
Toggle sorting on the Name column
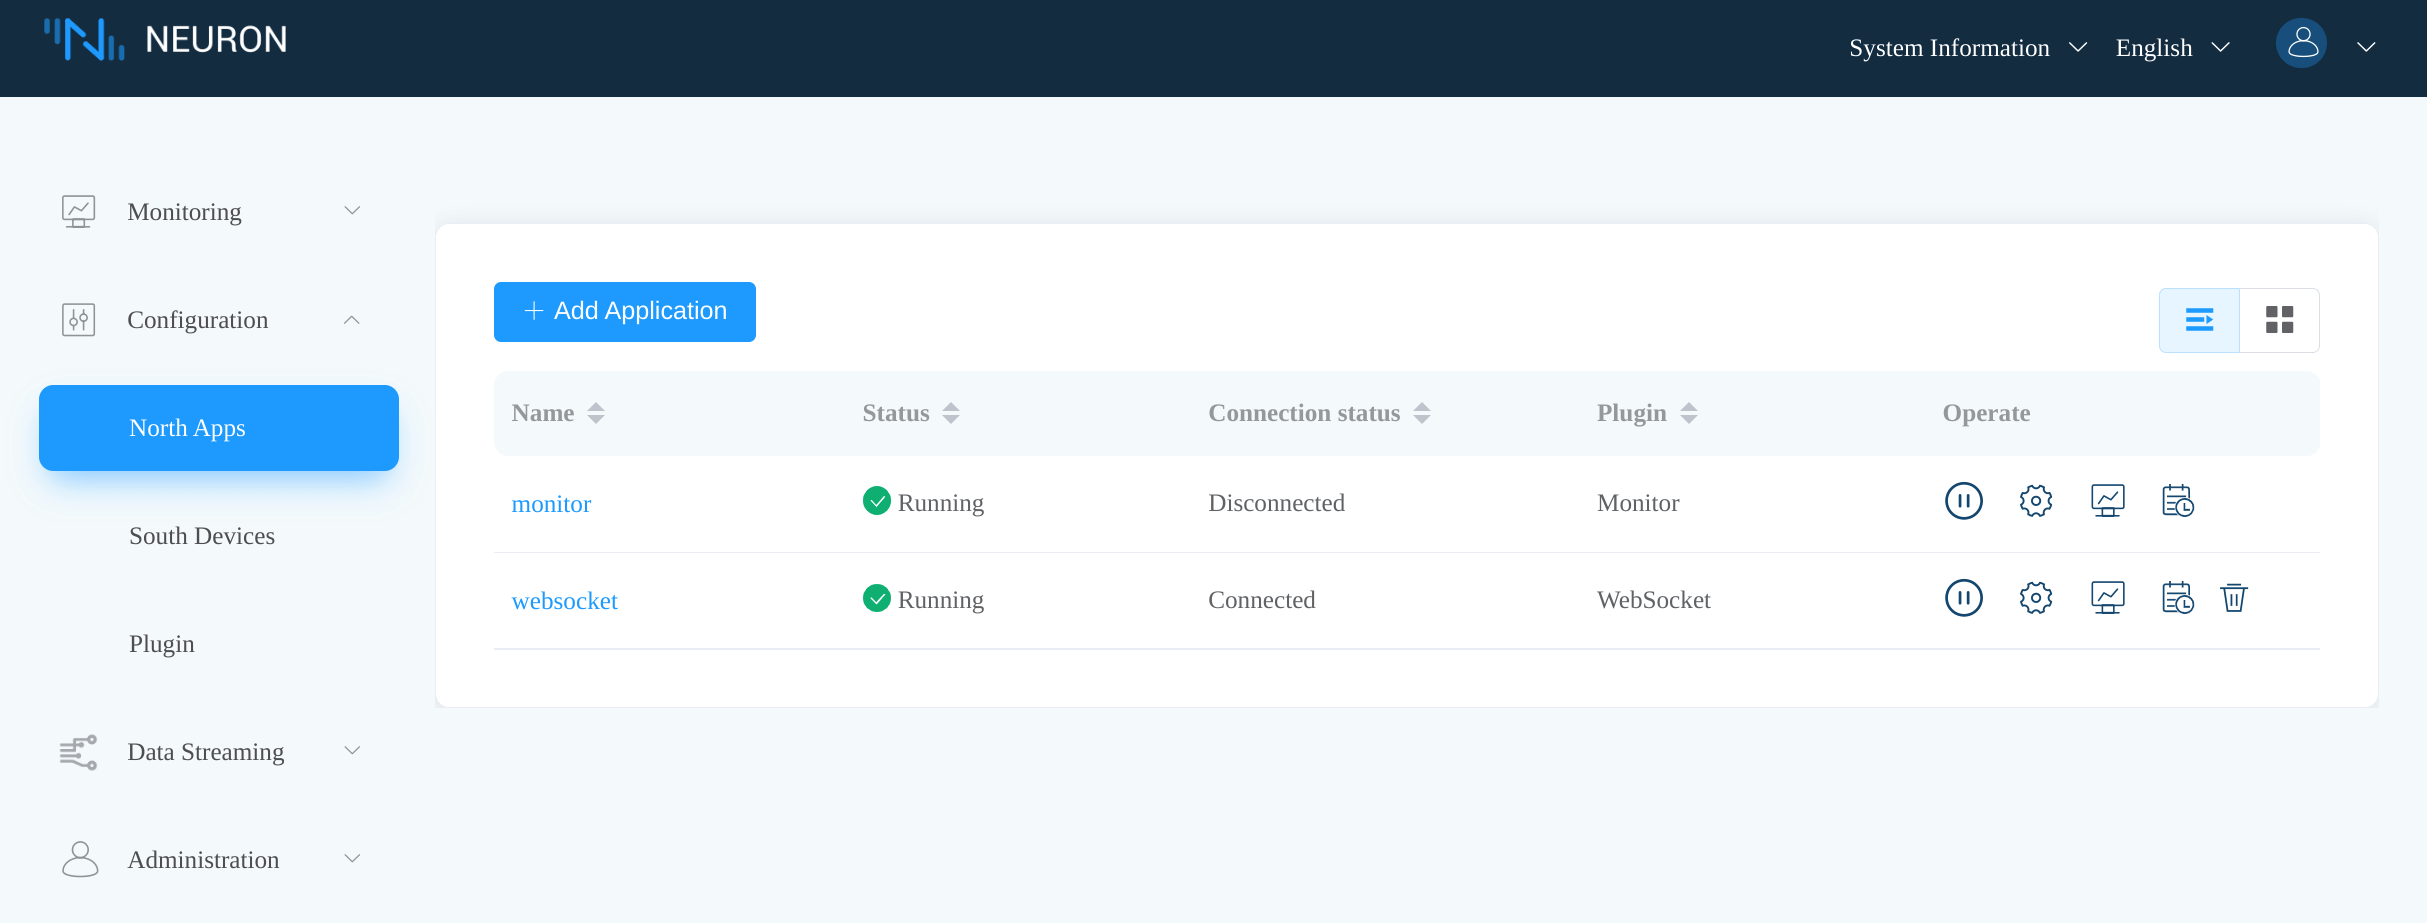click(594, 412)
